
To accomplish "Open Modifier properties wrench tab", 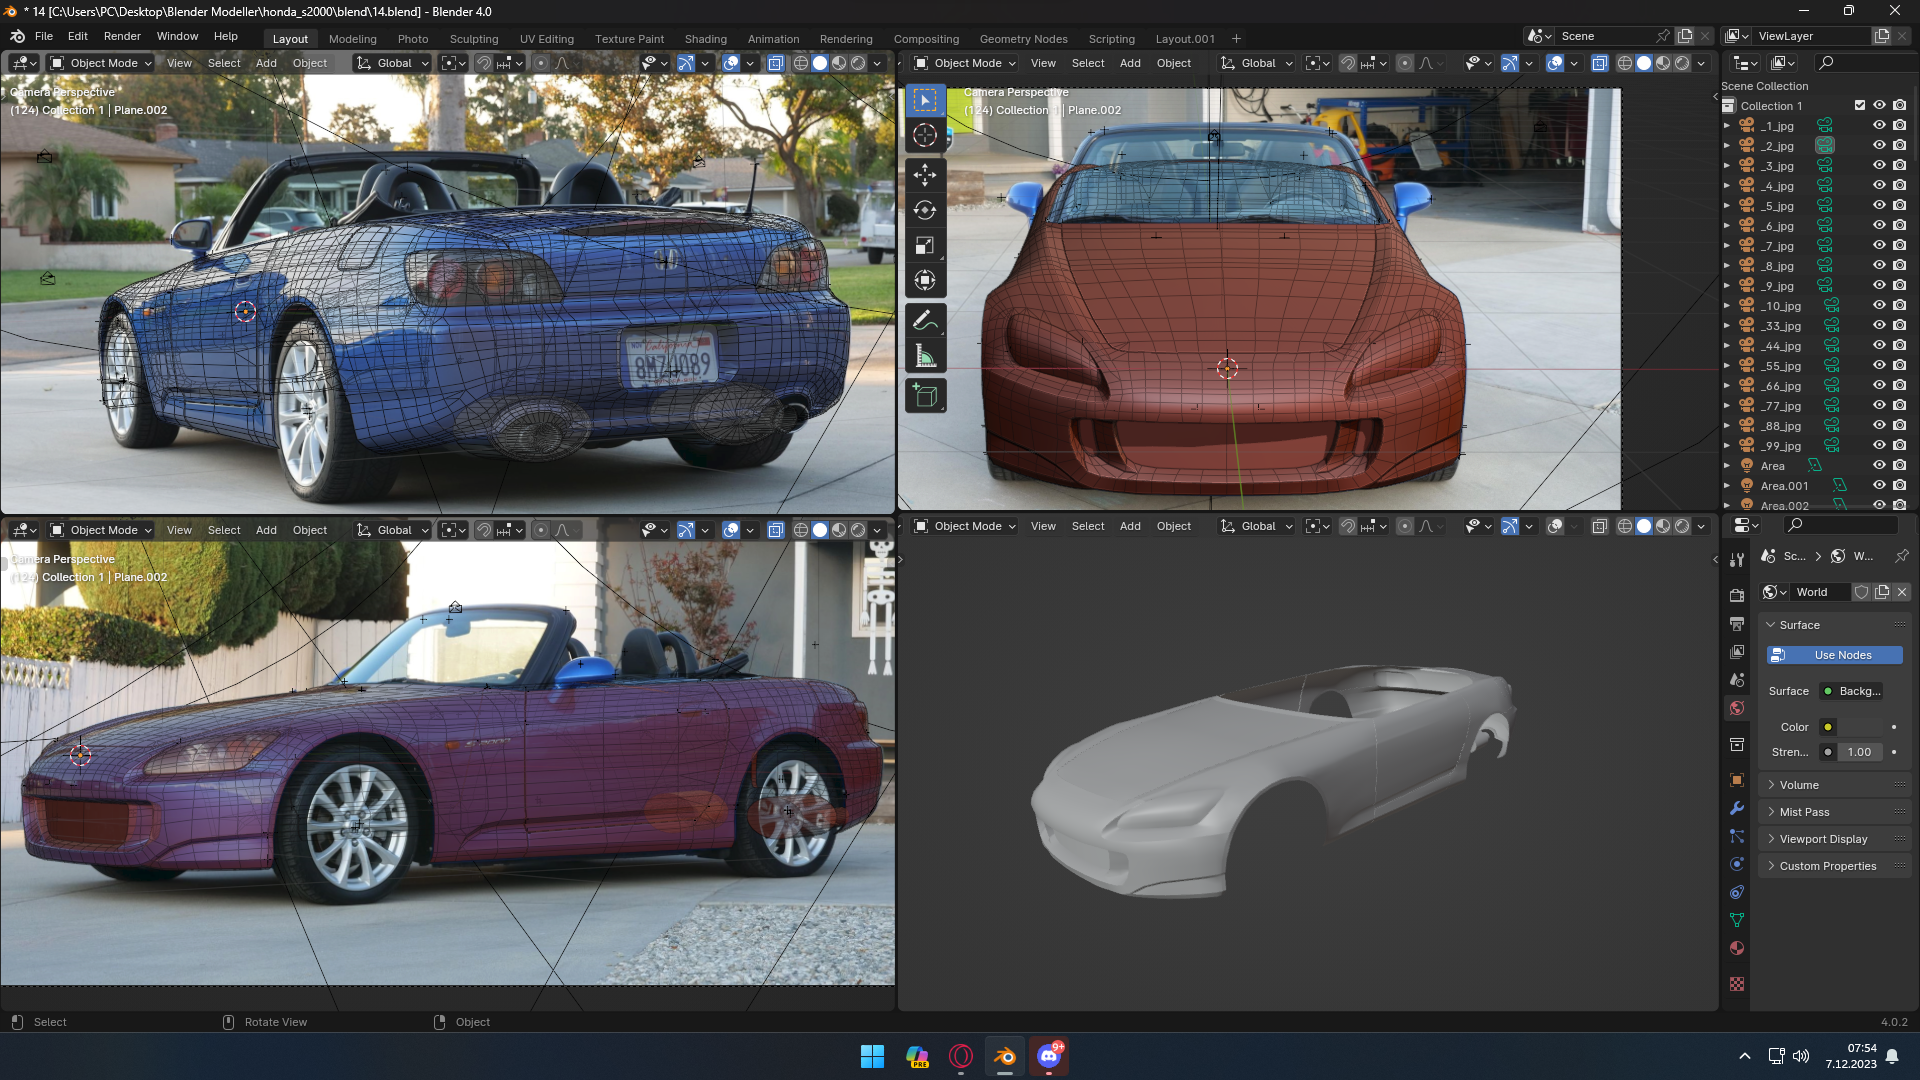I will coord(1737,808).
